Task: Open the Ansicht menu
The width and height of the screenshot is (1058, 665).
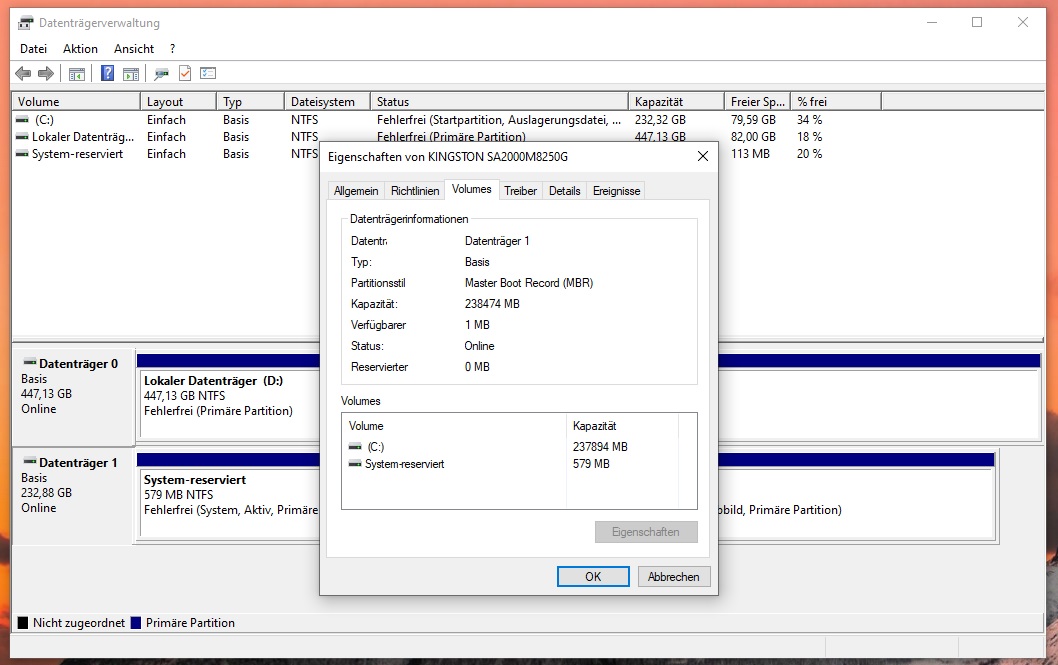Action: coord(134,49)
